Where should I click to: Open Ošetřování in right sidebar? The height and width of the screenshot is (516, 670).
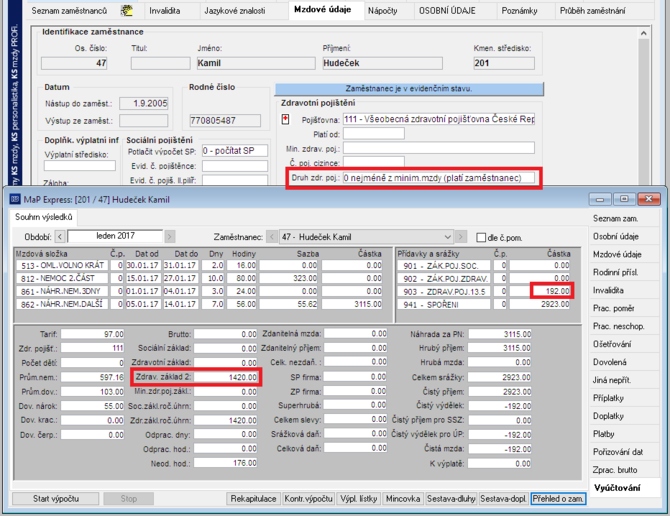[624, 344]
